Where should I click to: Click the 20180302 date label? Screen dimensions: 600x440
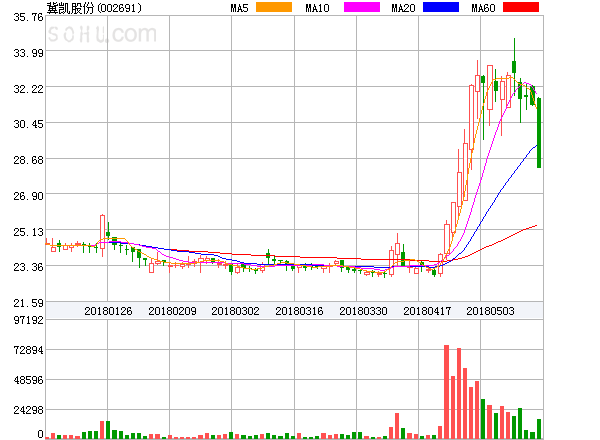235,311
